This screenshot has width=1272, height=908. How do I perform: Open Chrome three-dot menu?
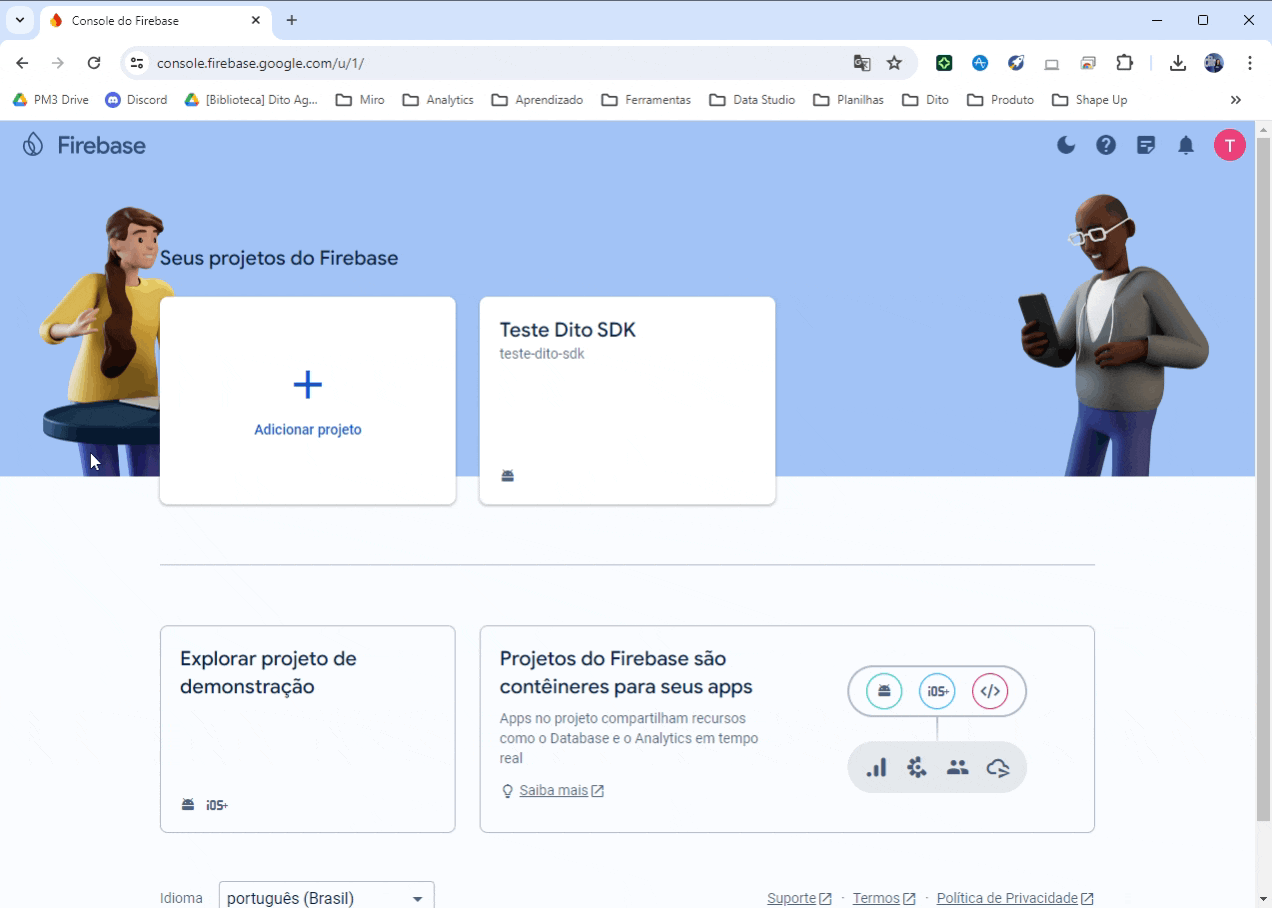click(x=1250, y=63)
